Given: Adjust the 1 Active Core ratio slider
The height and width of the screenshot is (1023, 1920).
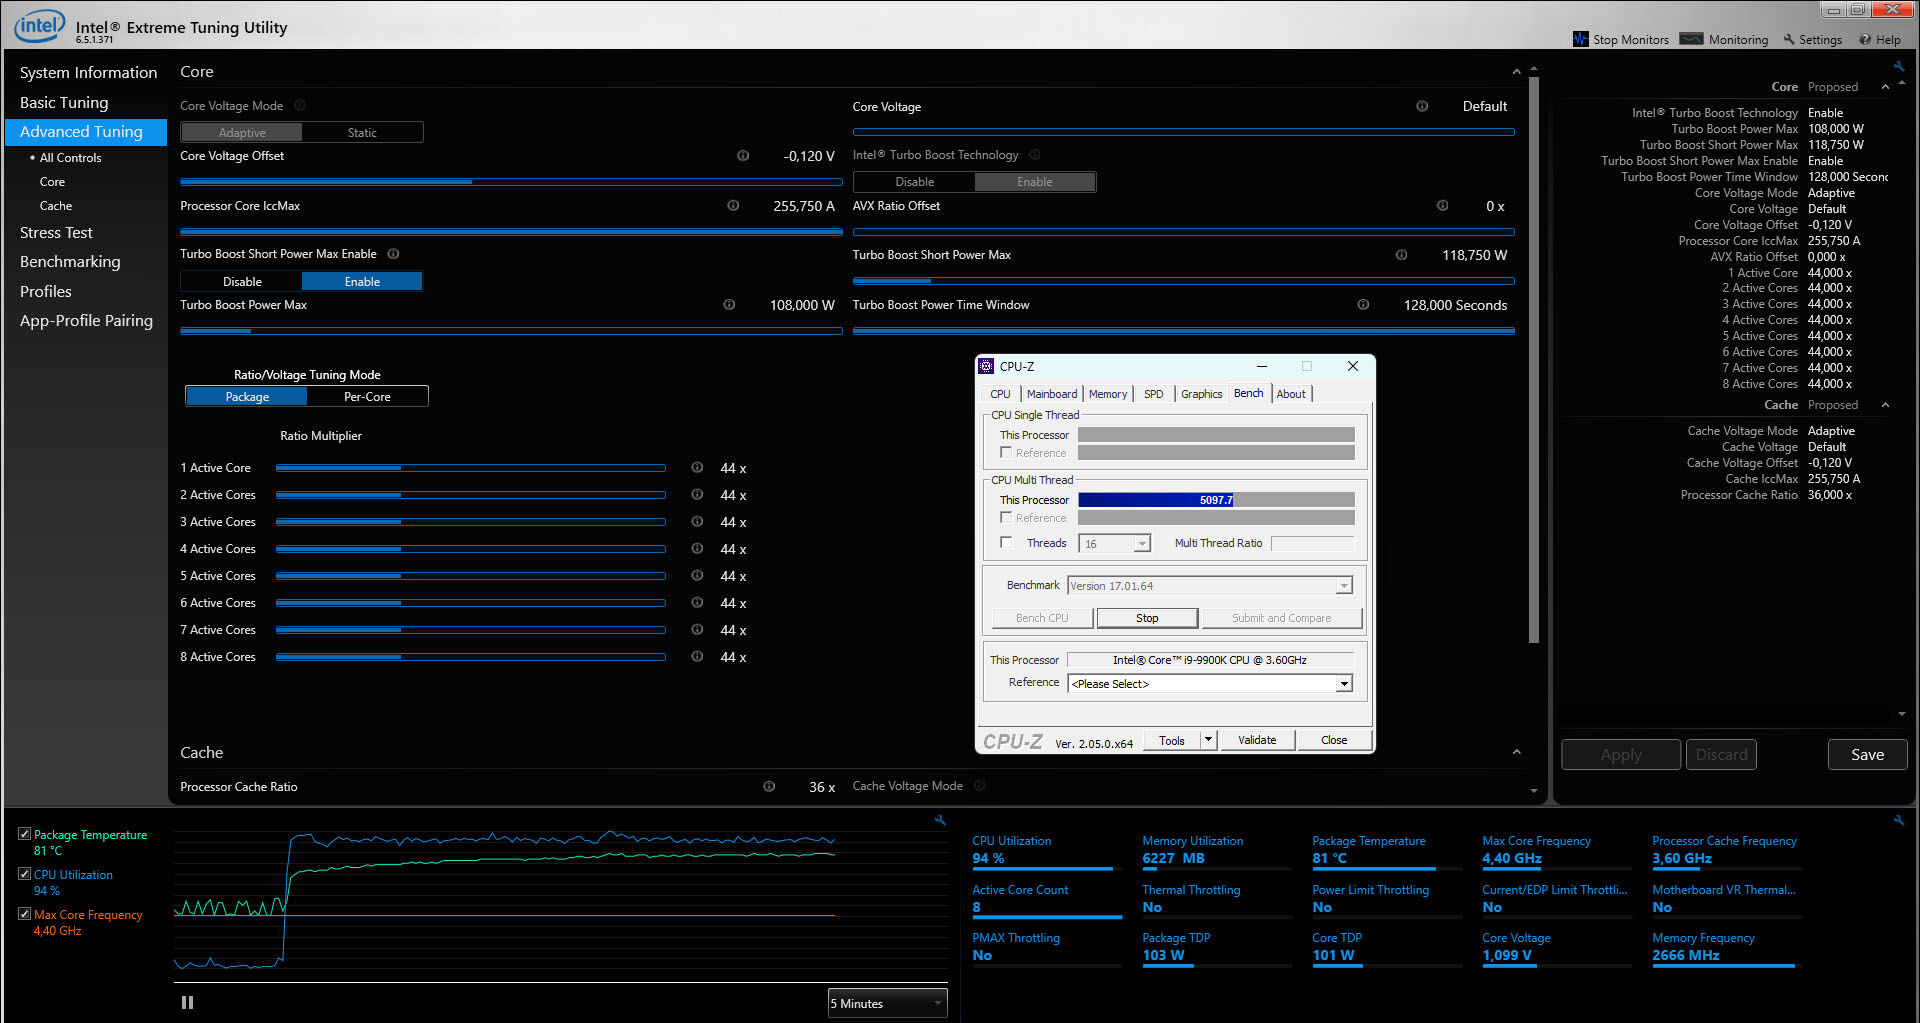Looking at the screenshot, I should [401, 468].
